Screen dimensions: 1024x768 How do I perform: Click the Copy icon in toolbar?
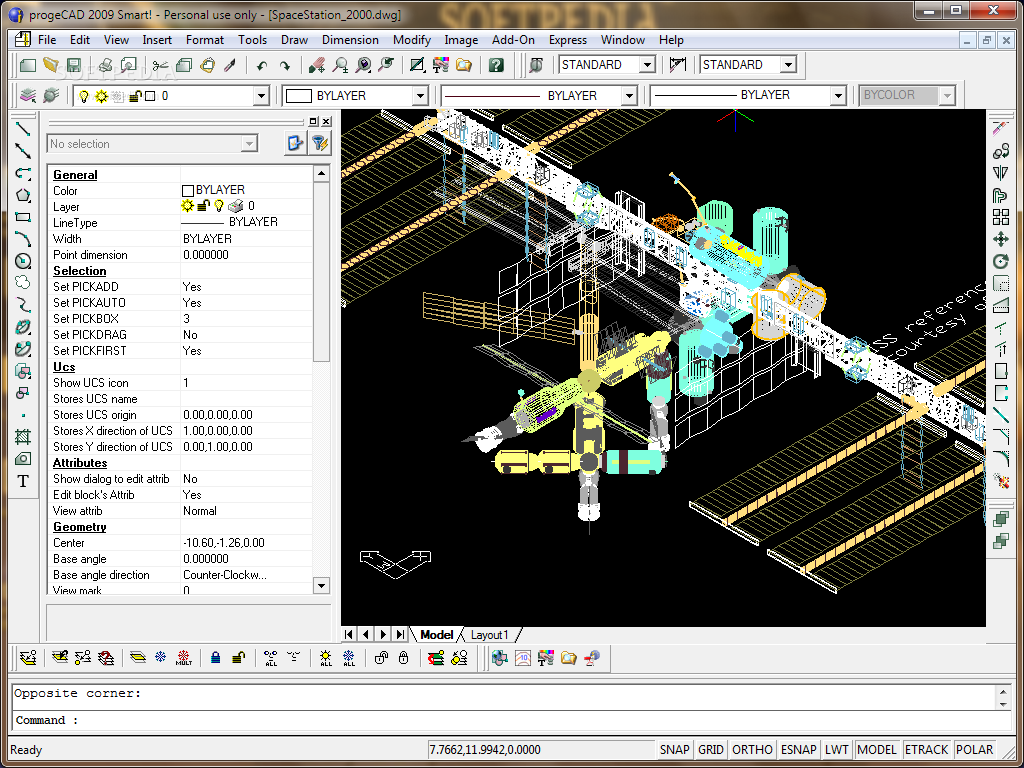point(184,65)
